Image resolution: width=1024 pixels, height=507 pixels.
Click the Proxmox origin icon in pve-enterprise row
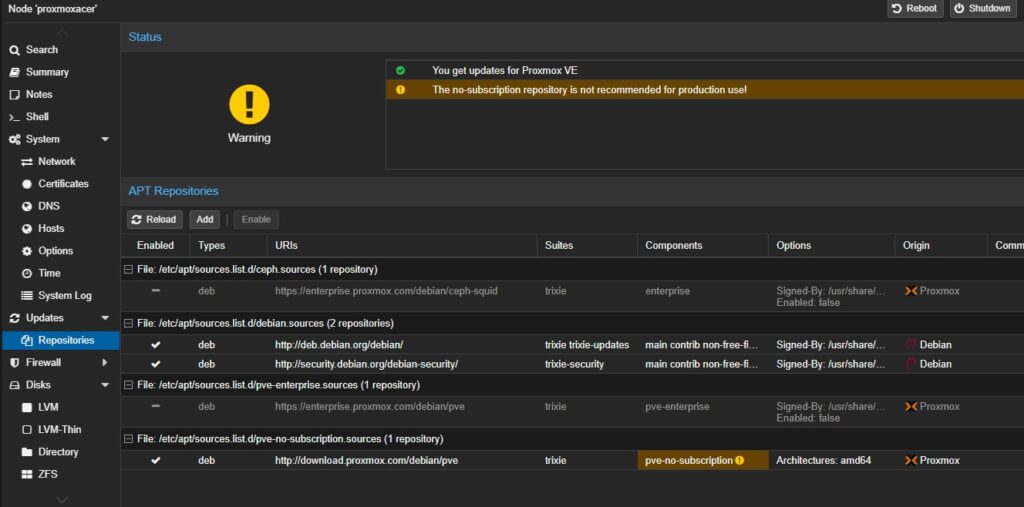pyautogui.click(x=911, y=406)
